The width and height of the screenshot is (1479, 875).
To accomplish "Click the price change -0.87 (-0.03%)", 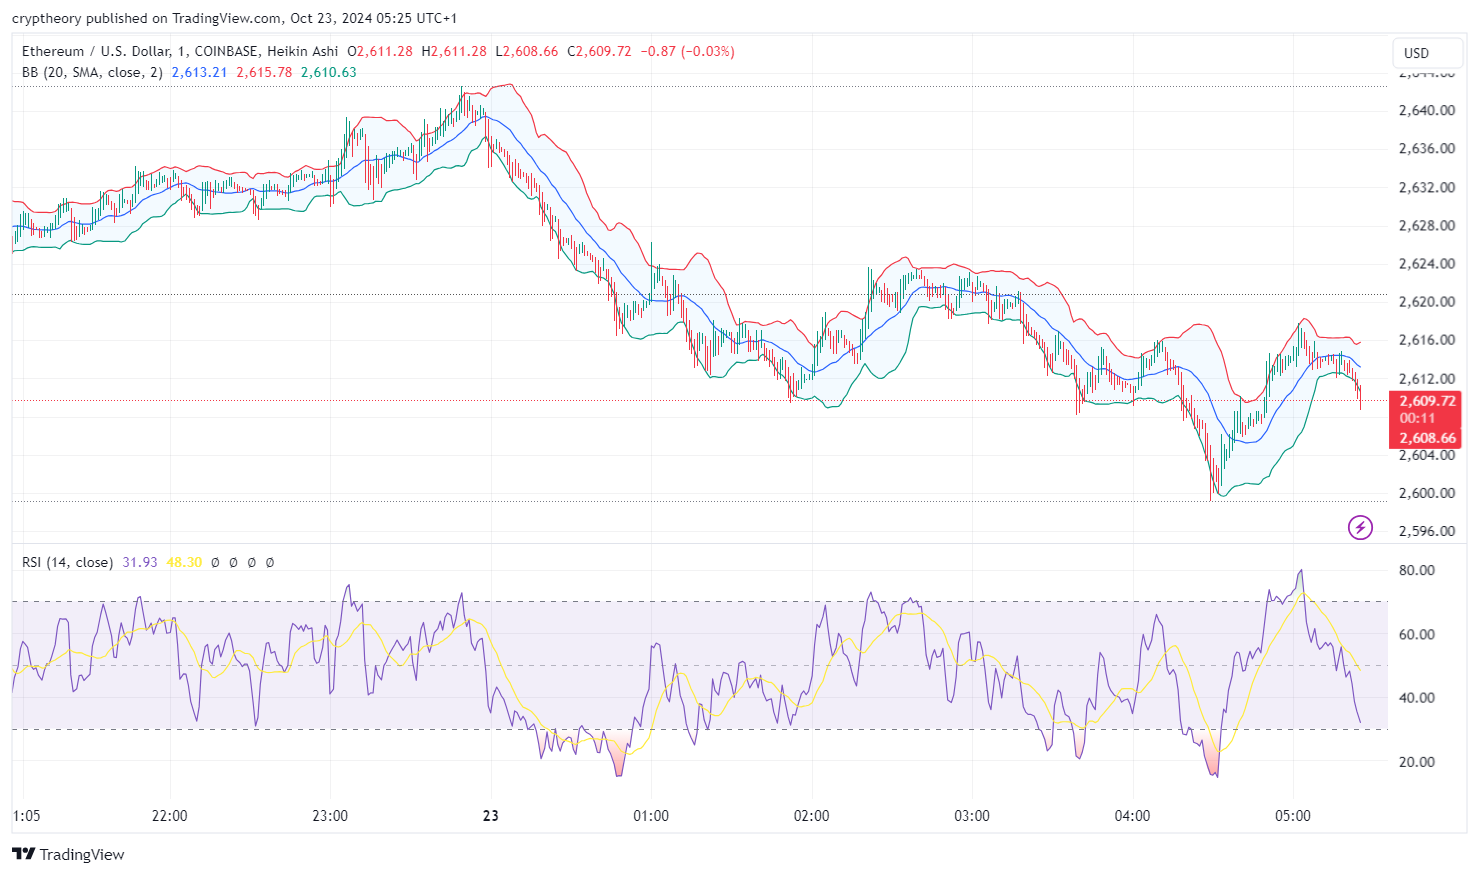I will click(x=687, y=51).
